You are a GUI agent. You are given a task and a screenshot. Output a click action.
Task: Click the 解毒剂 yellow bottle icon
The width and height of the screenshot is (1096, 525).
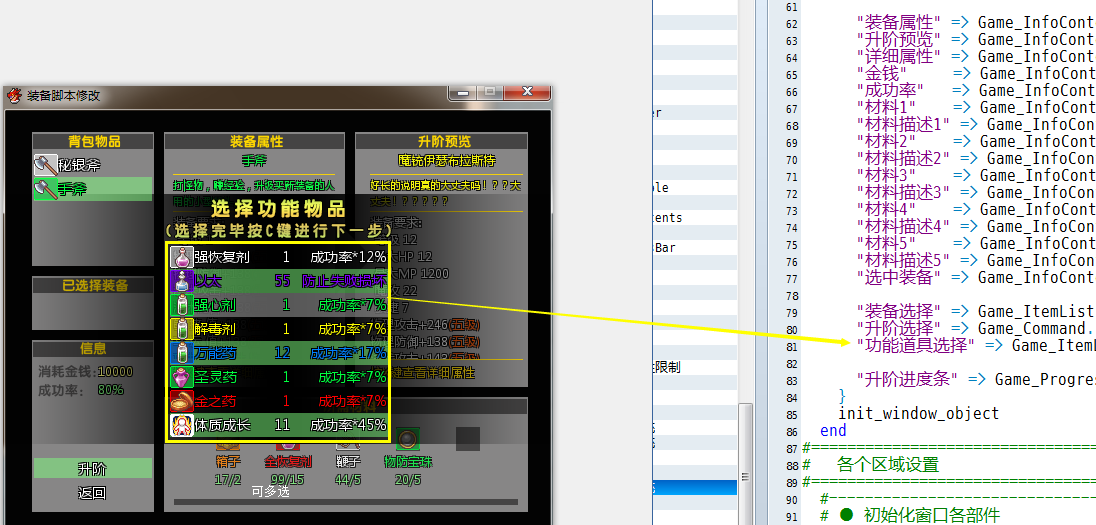(182, 329)
